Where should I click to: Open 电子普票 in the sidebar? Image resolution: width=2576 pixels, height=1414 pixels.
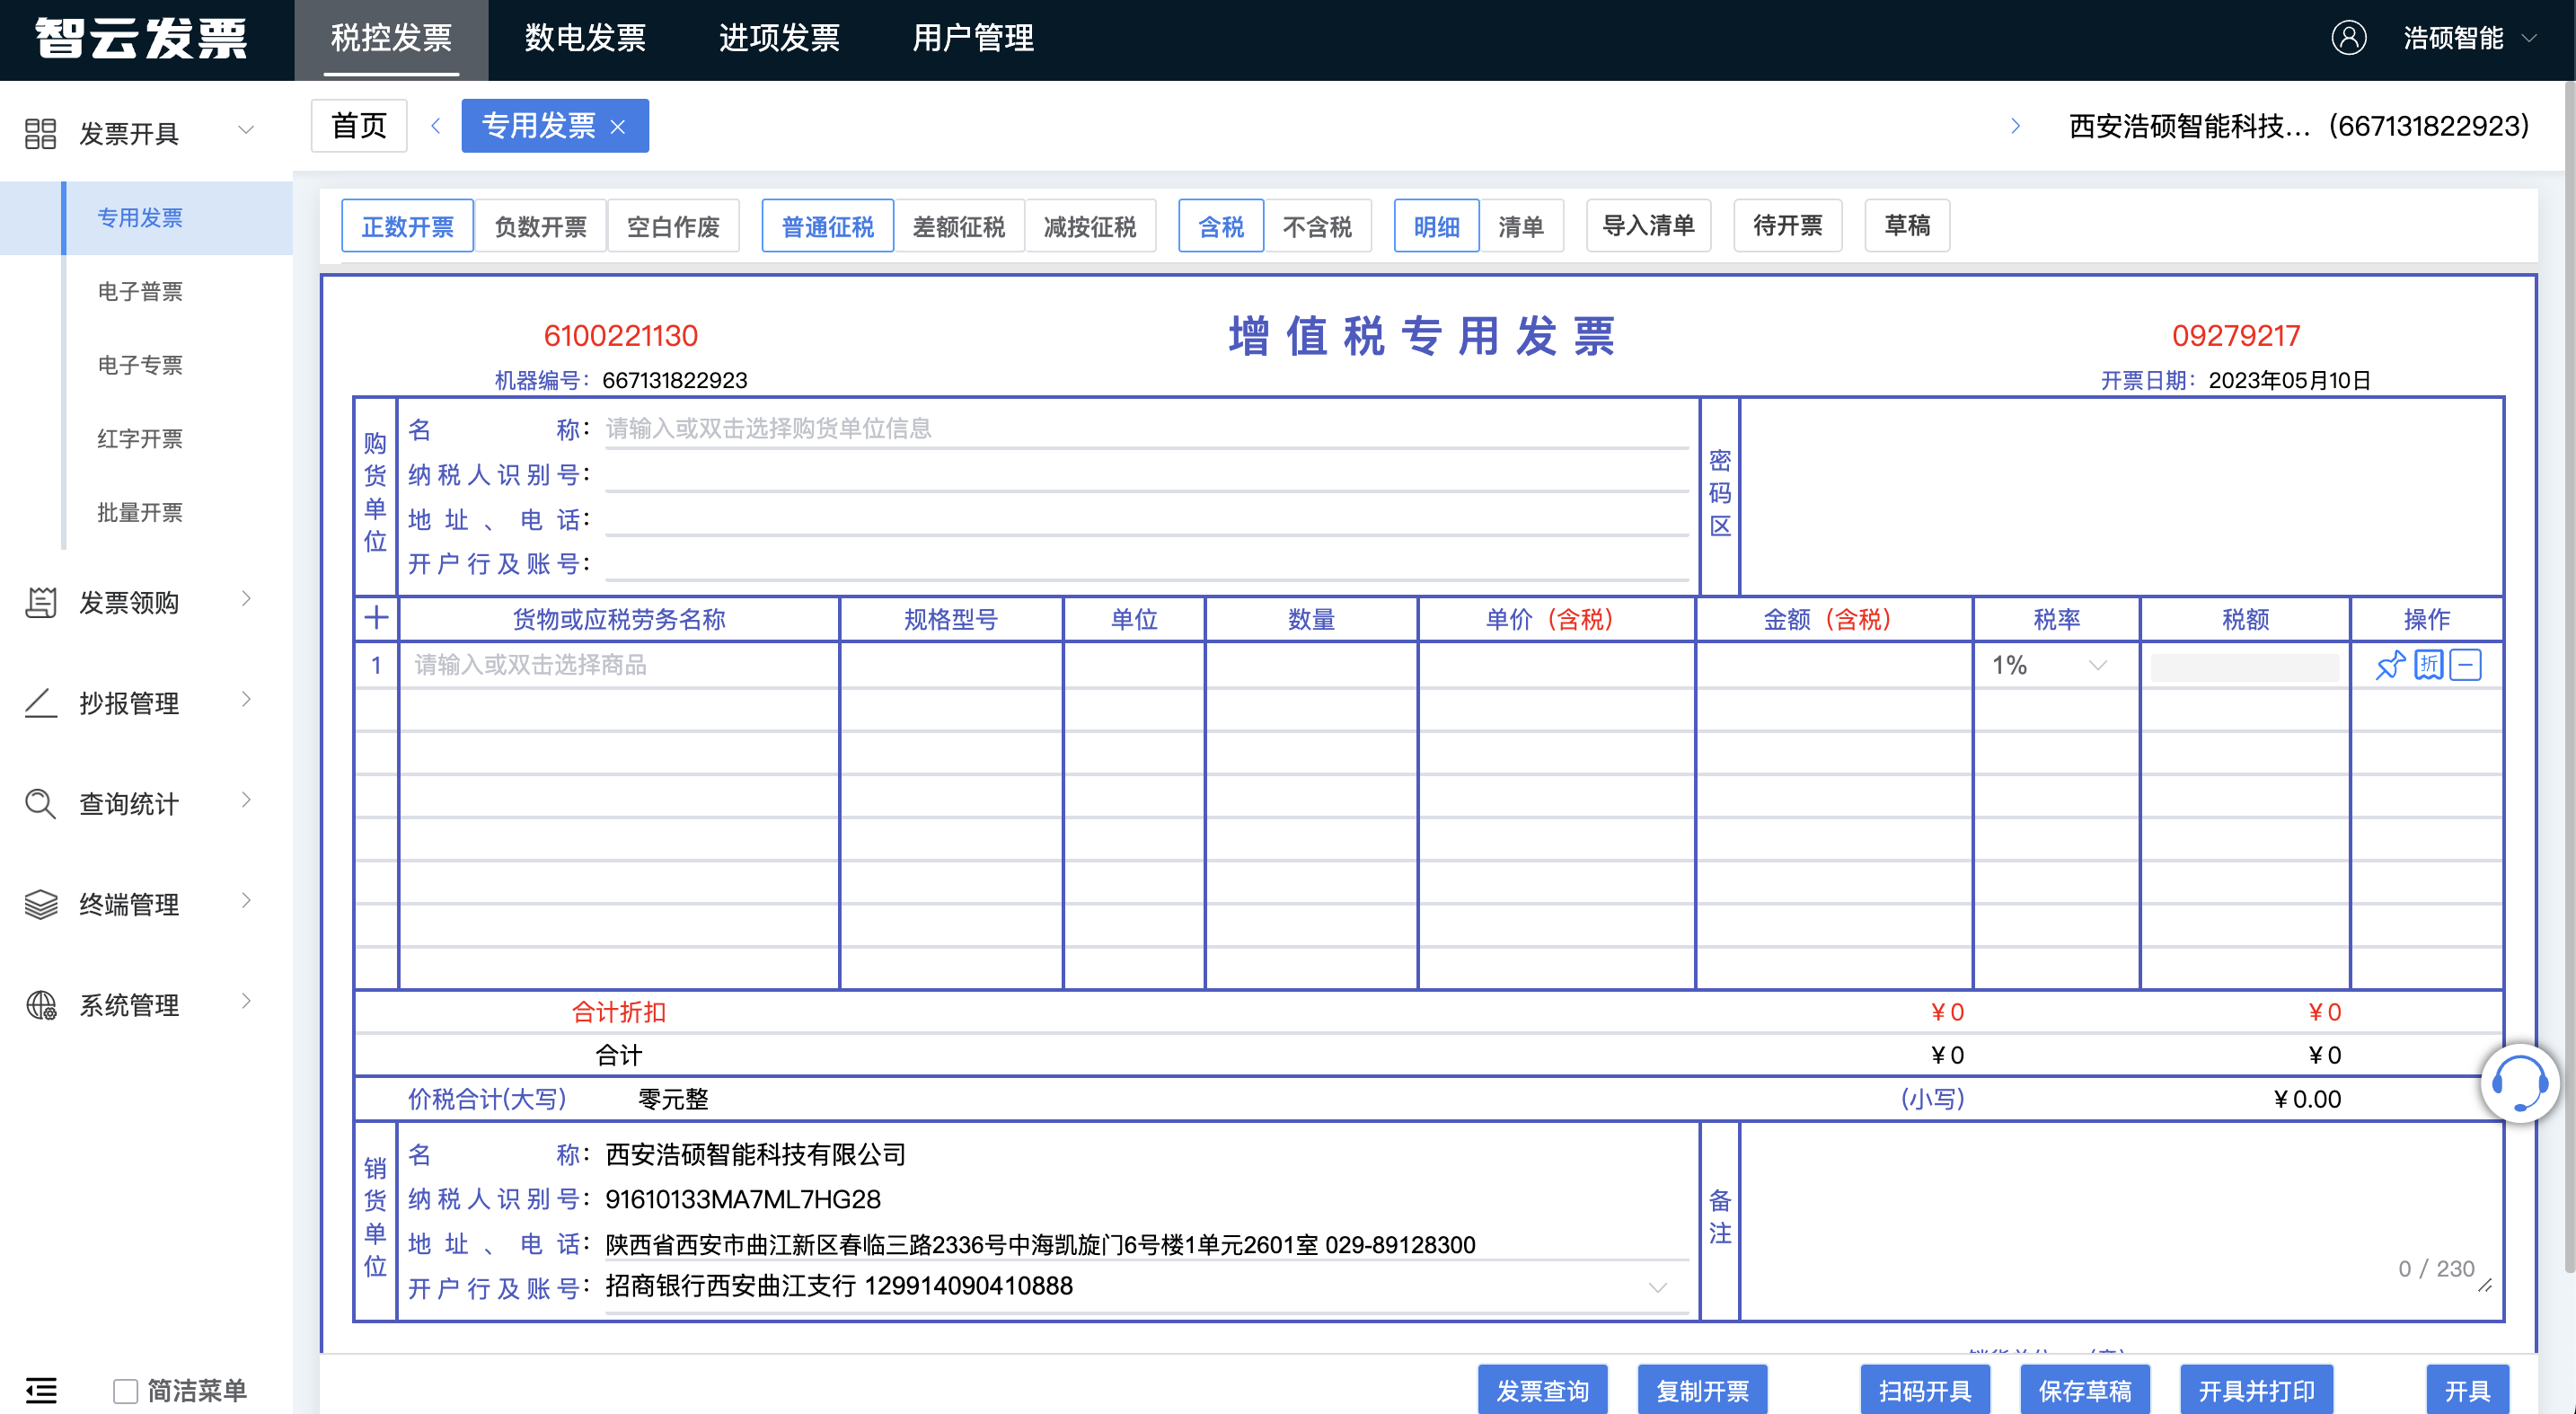click(x=140, y=291)
